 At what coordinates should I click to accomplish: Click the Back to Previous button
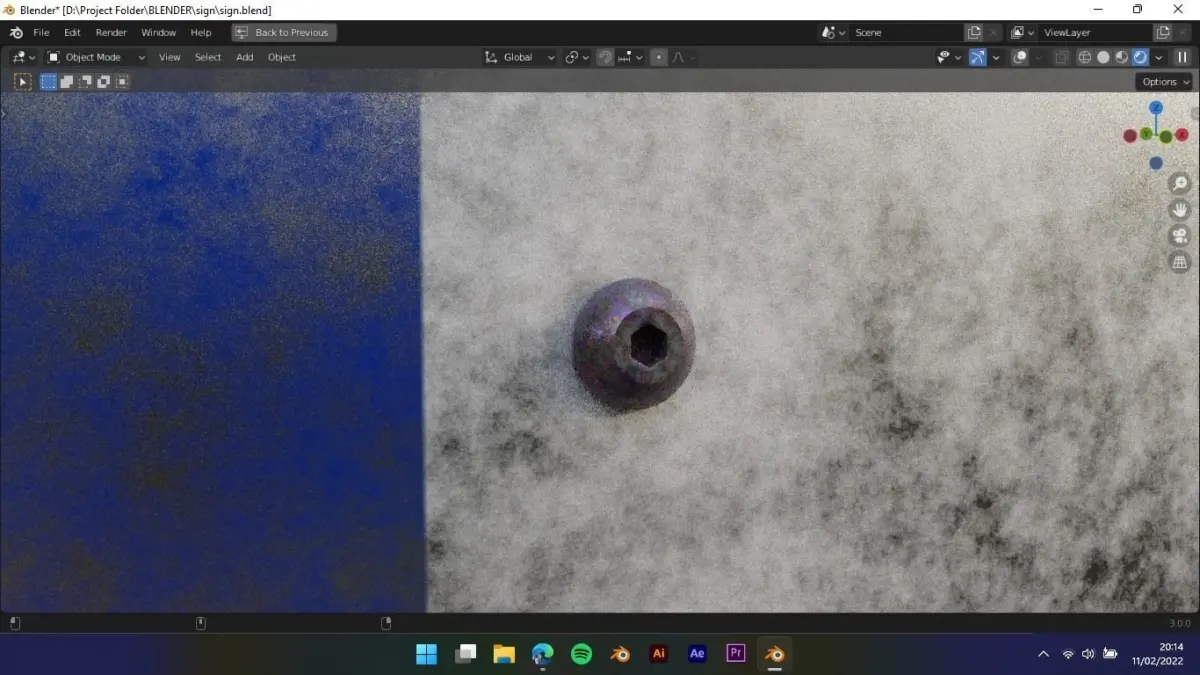pos(284,32)
